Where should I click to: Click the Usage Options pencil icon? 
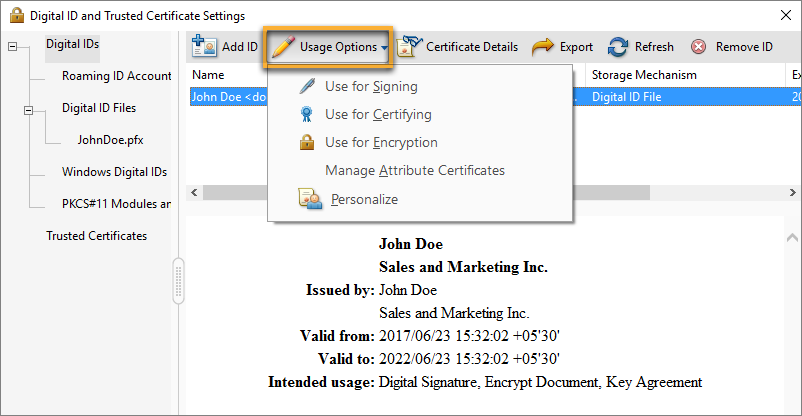[x=283, y=47]
